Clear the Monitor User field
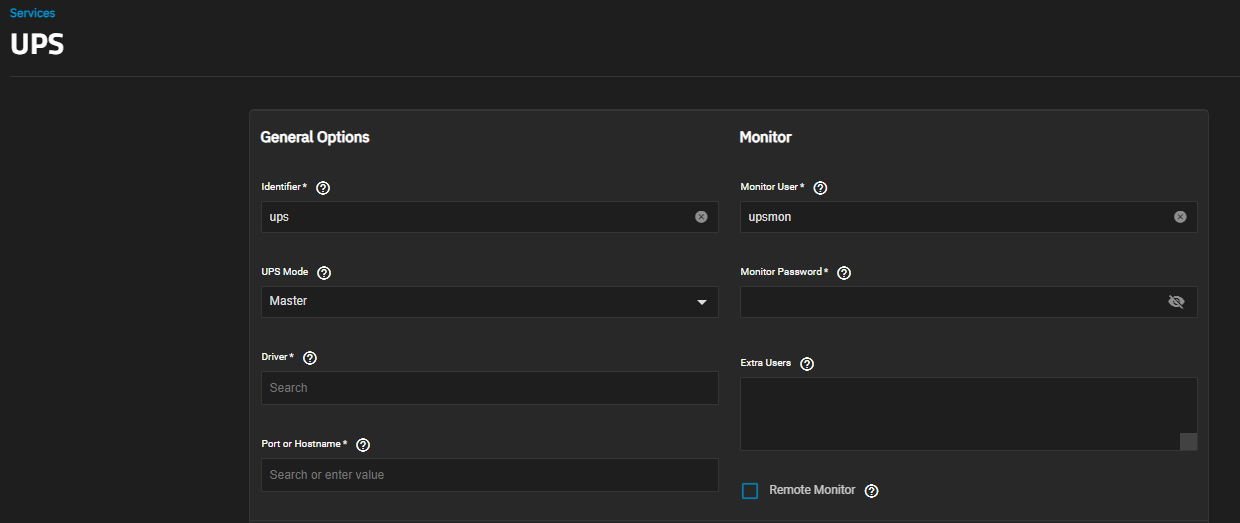Screen dimensions: 1240x523 coord(1180,217)
